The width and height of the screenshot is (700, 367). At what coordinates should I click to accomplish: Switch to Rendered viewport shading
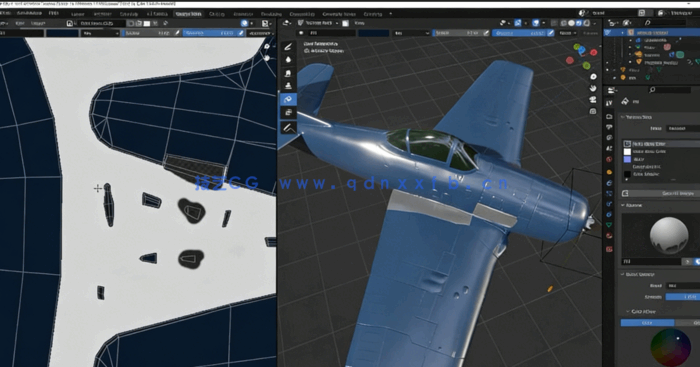(587, 23)
